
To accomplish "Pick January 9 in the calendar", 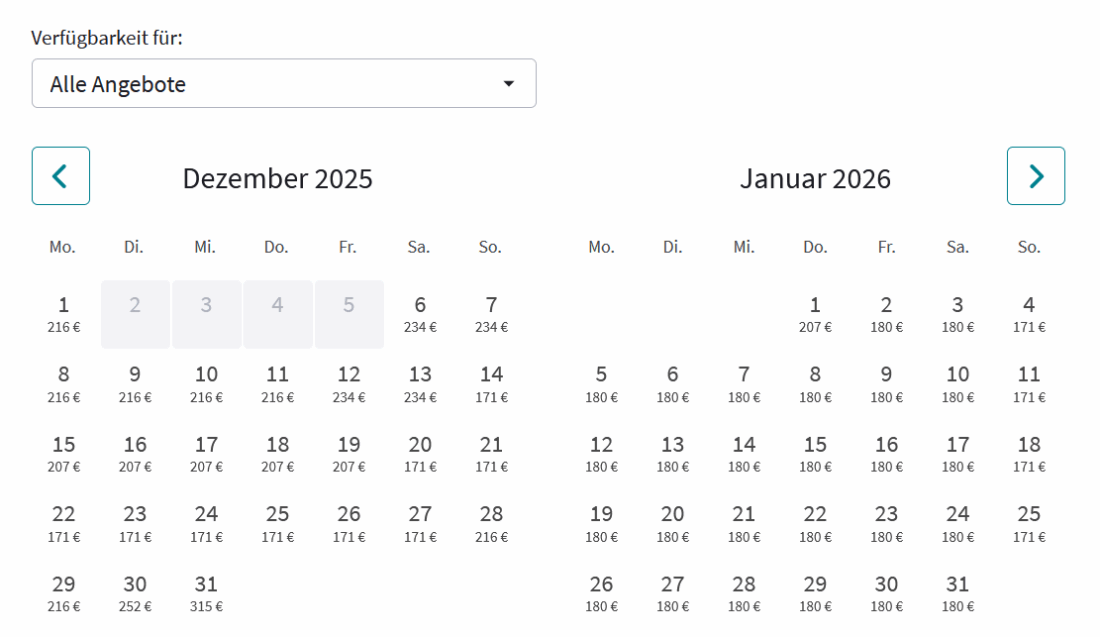I will pyautogui.click(x=886, y=384).
